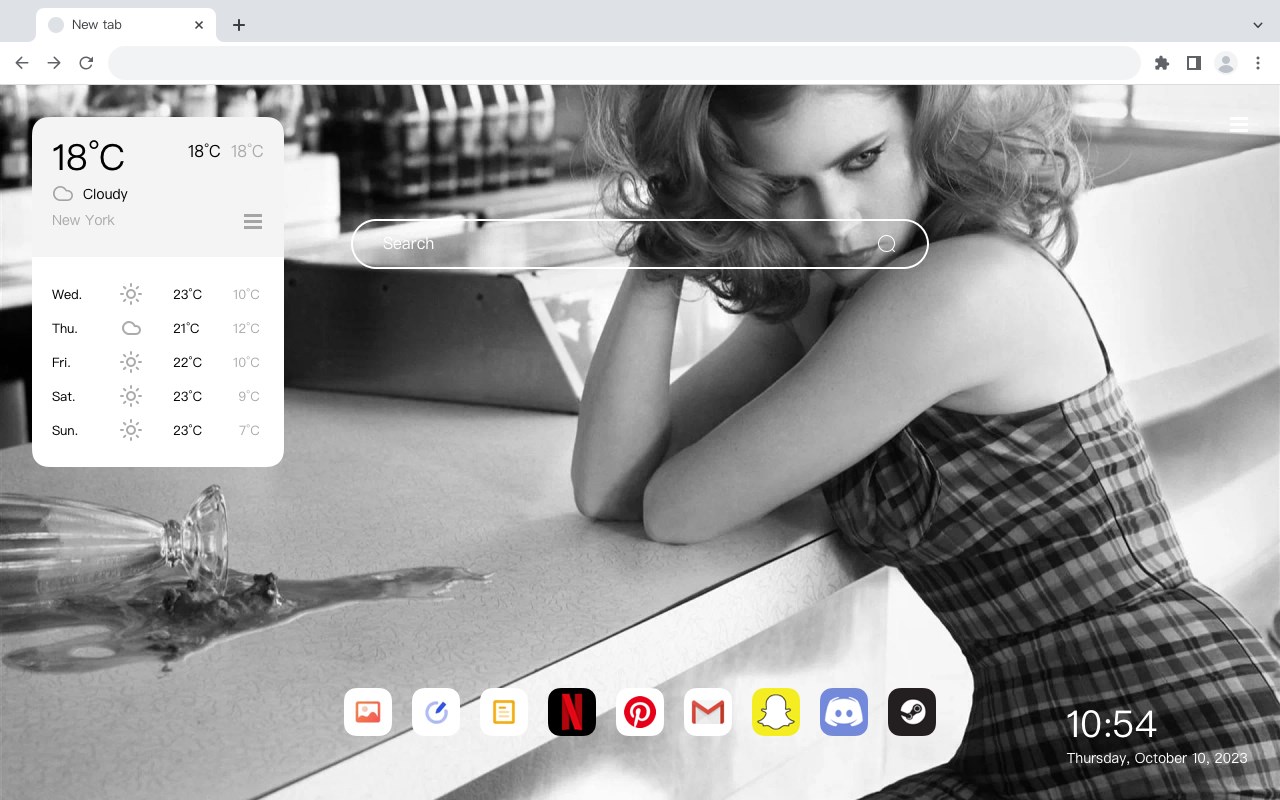Viewport: 1280px width, 800px height.
Task: Open the blue checkmark to-do icon
Action: (436, 712)
